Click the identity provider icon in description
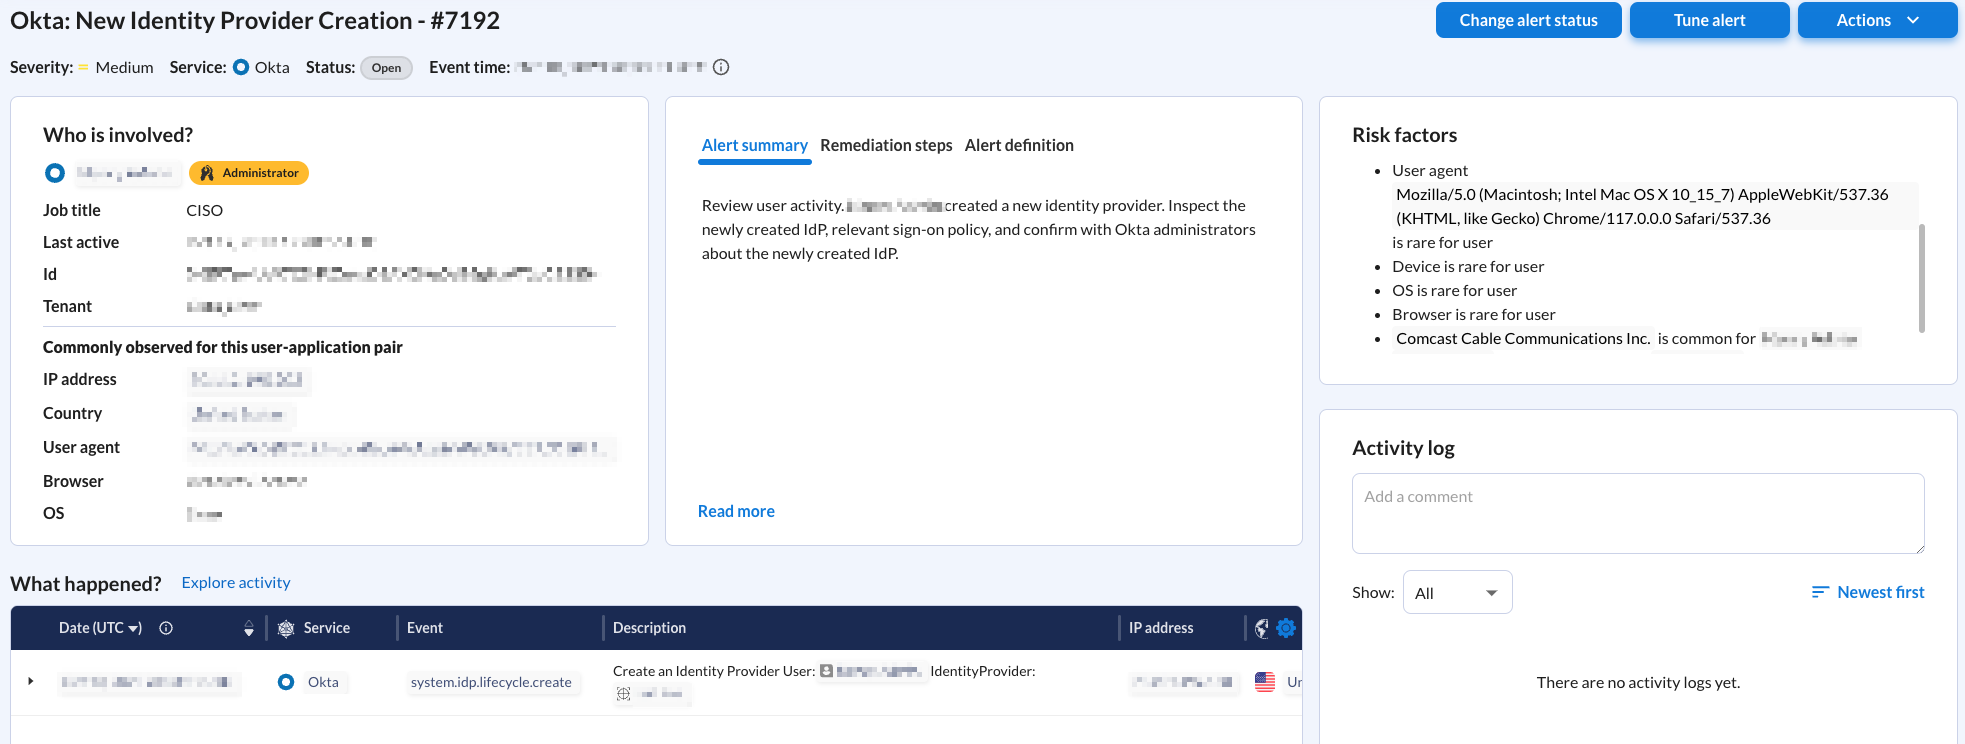Screen dimensions: 1965x744 tap(624, 694)
